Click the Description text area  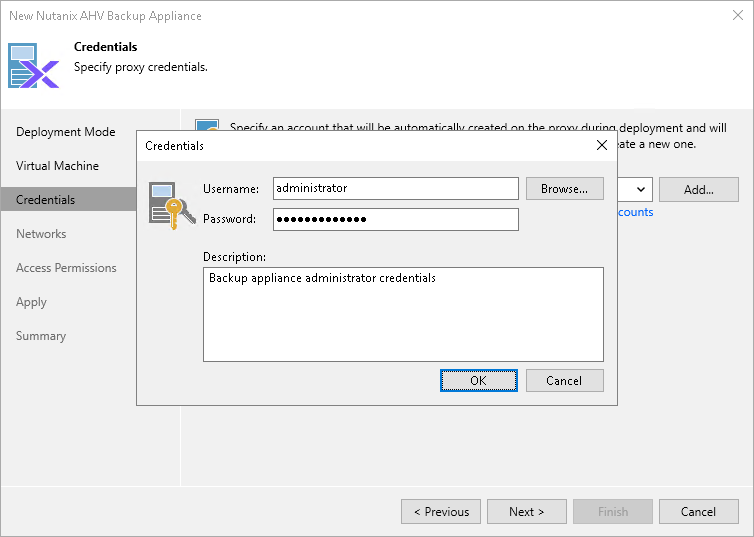tap(403, 314)
